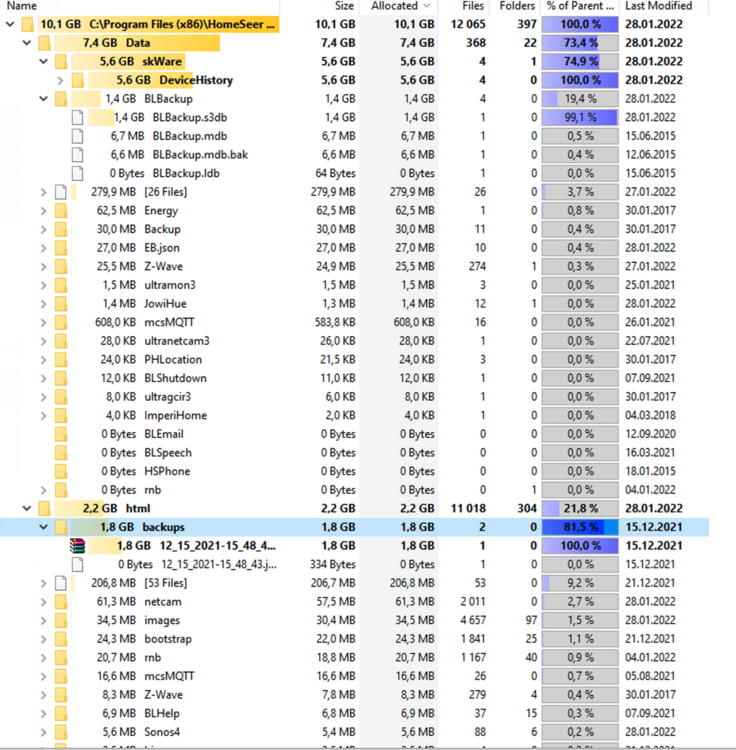The height and width of the screenshot is (750, 736).
Task: Click the BLBackup.mdb.bak file icon
Action: click(x=77, y=154)
